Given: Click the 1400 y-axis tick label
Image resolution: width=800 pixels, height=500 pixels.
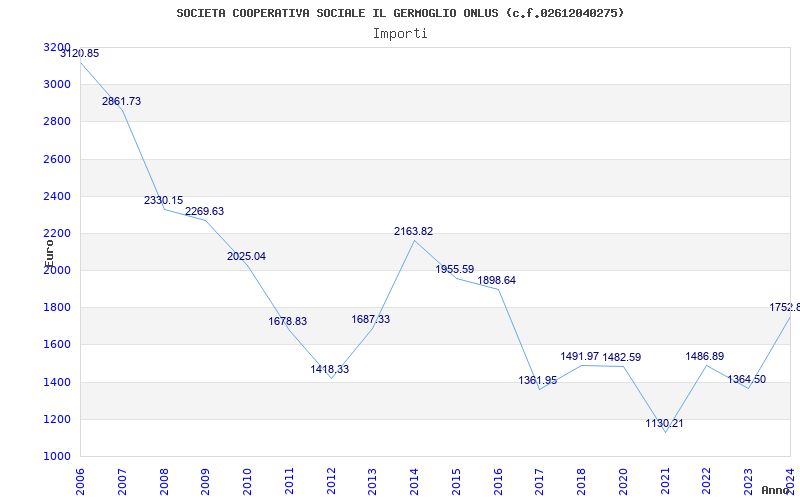Looking at the screenshot, I should click(57, 382).
